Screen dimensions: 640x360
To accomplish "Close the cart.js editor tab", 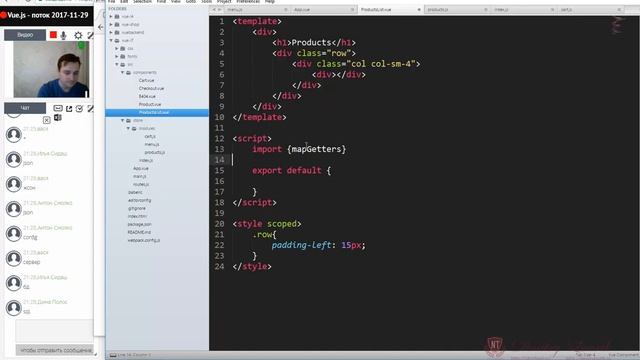I will point(619,9).
